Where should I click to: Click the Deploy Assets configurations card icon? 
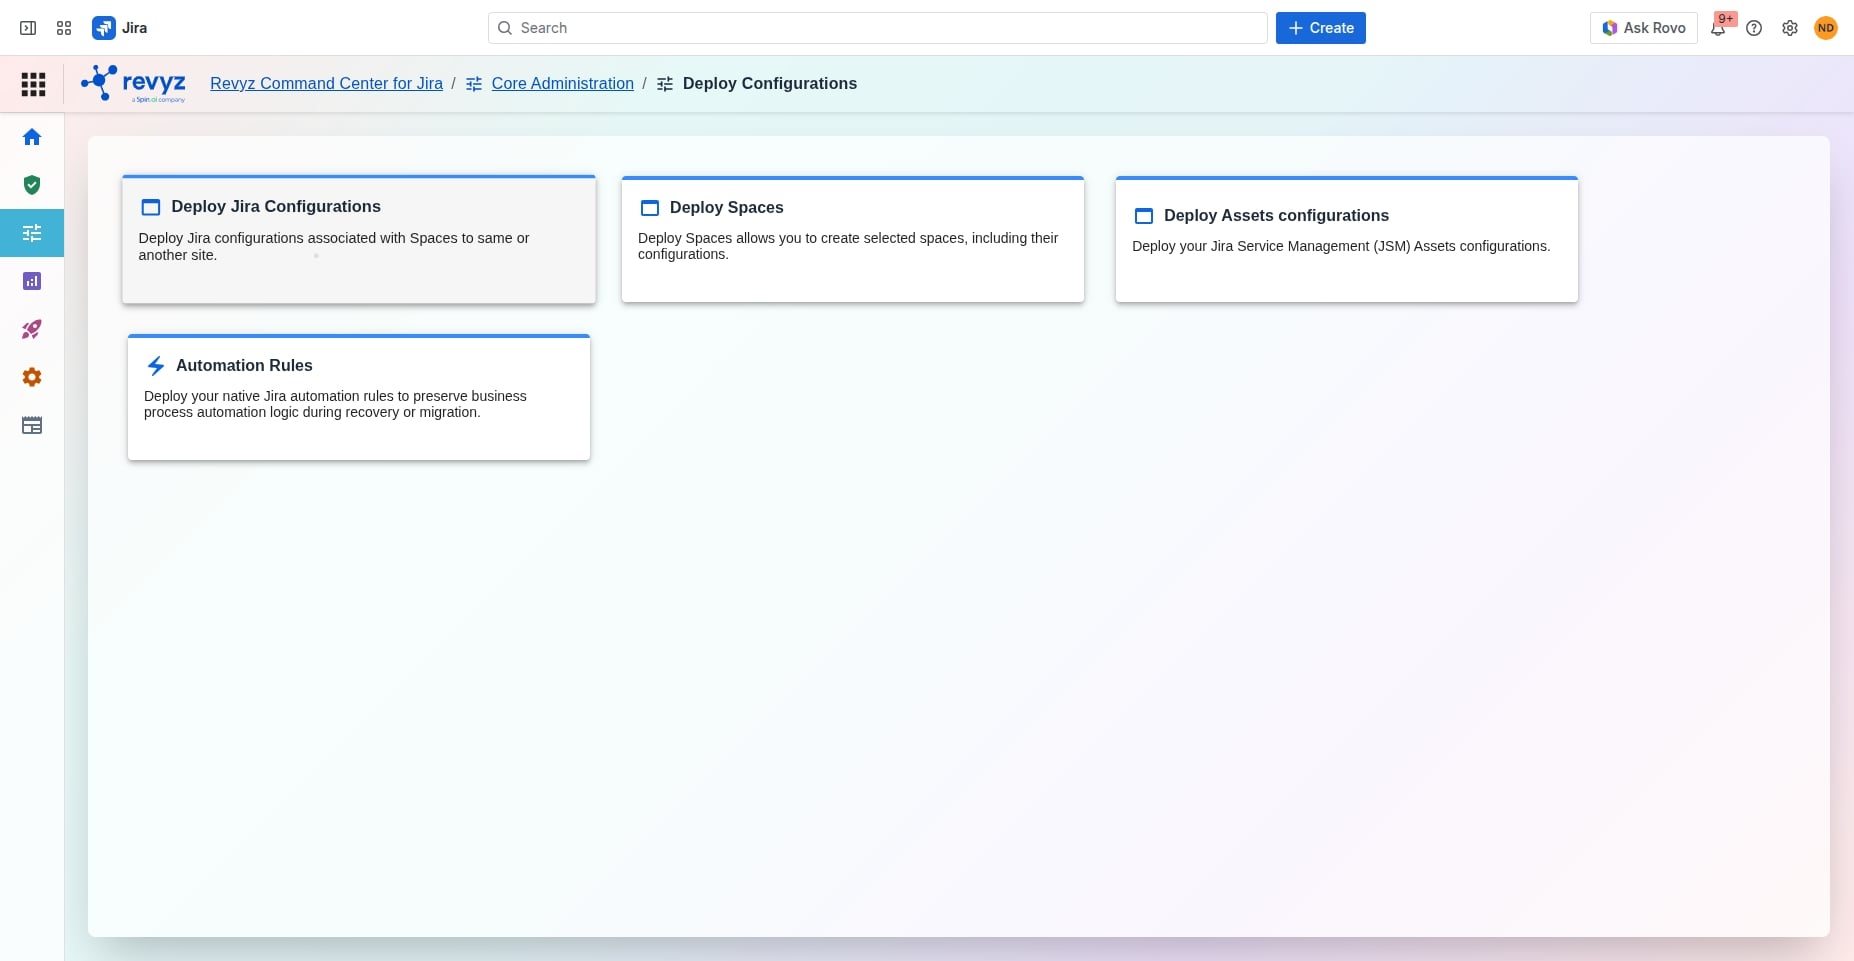coord(1144,216)
